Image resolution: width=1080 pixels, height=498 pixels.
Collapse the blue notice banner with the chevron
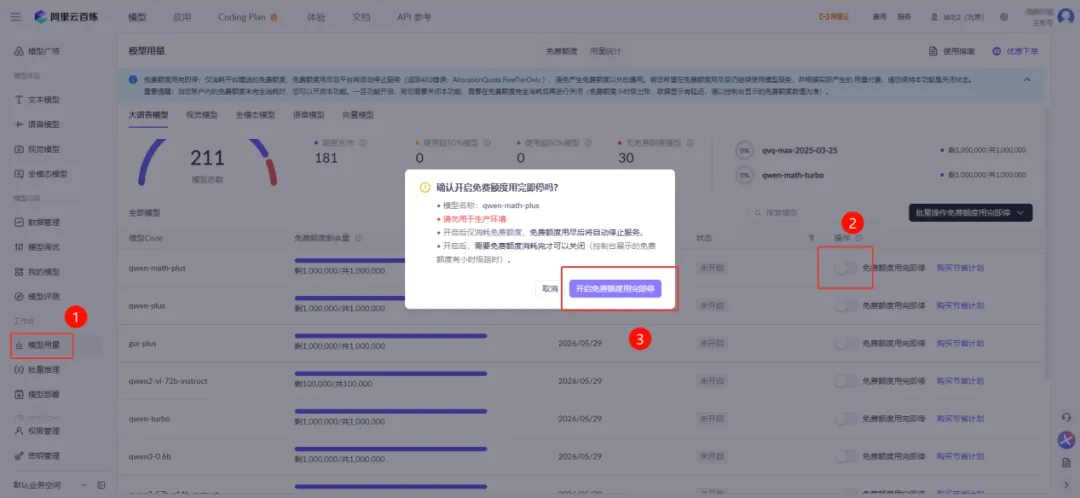pyautogui.click(x=1027, y=79)
